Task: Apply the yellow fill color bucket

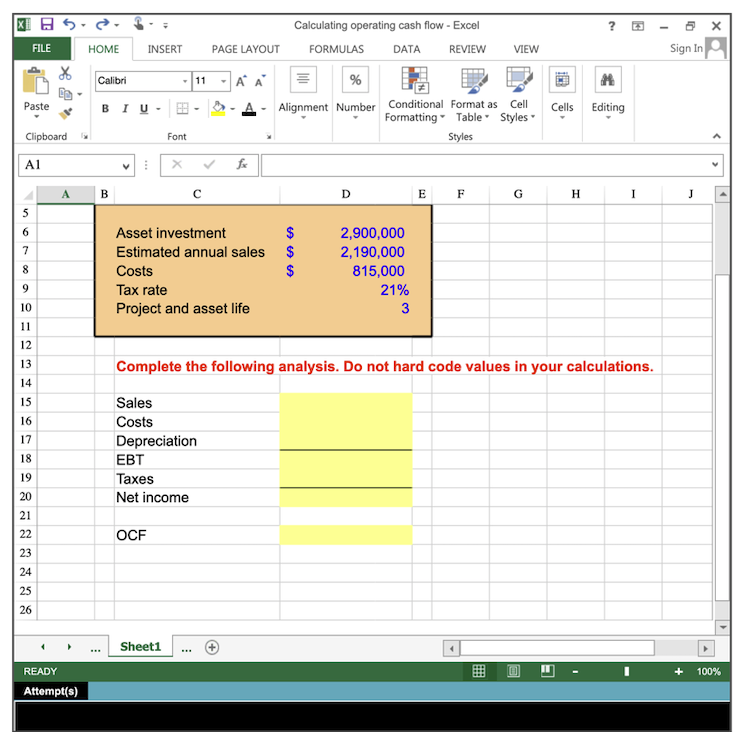Action: (219, 109)
